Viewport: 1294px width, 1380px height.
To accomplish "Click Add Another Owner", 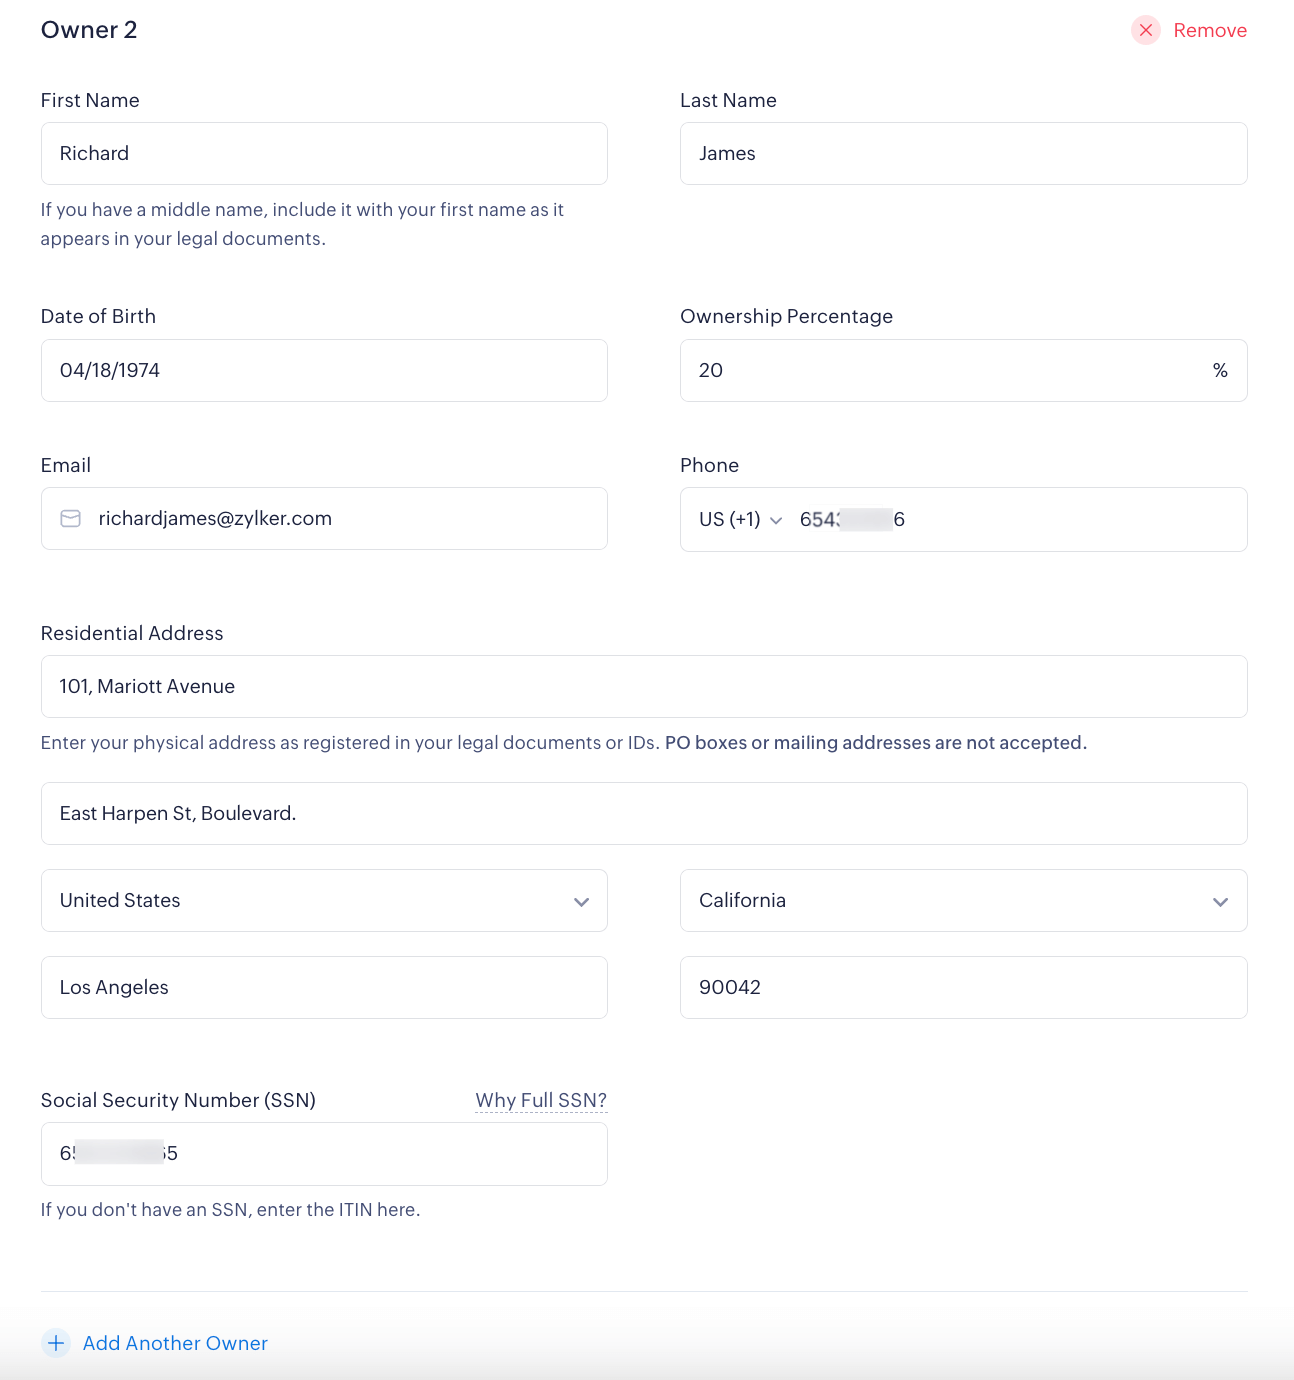I will tap(175, 1343).
